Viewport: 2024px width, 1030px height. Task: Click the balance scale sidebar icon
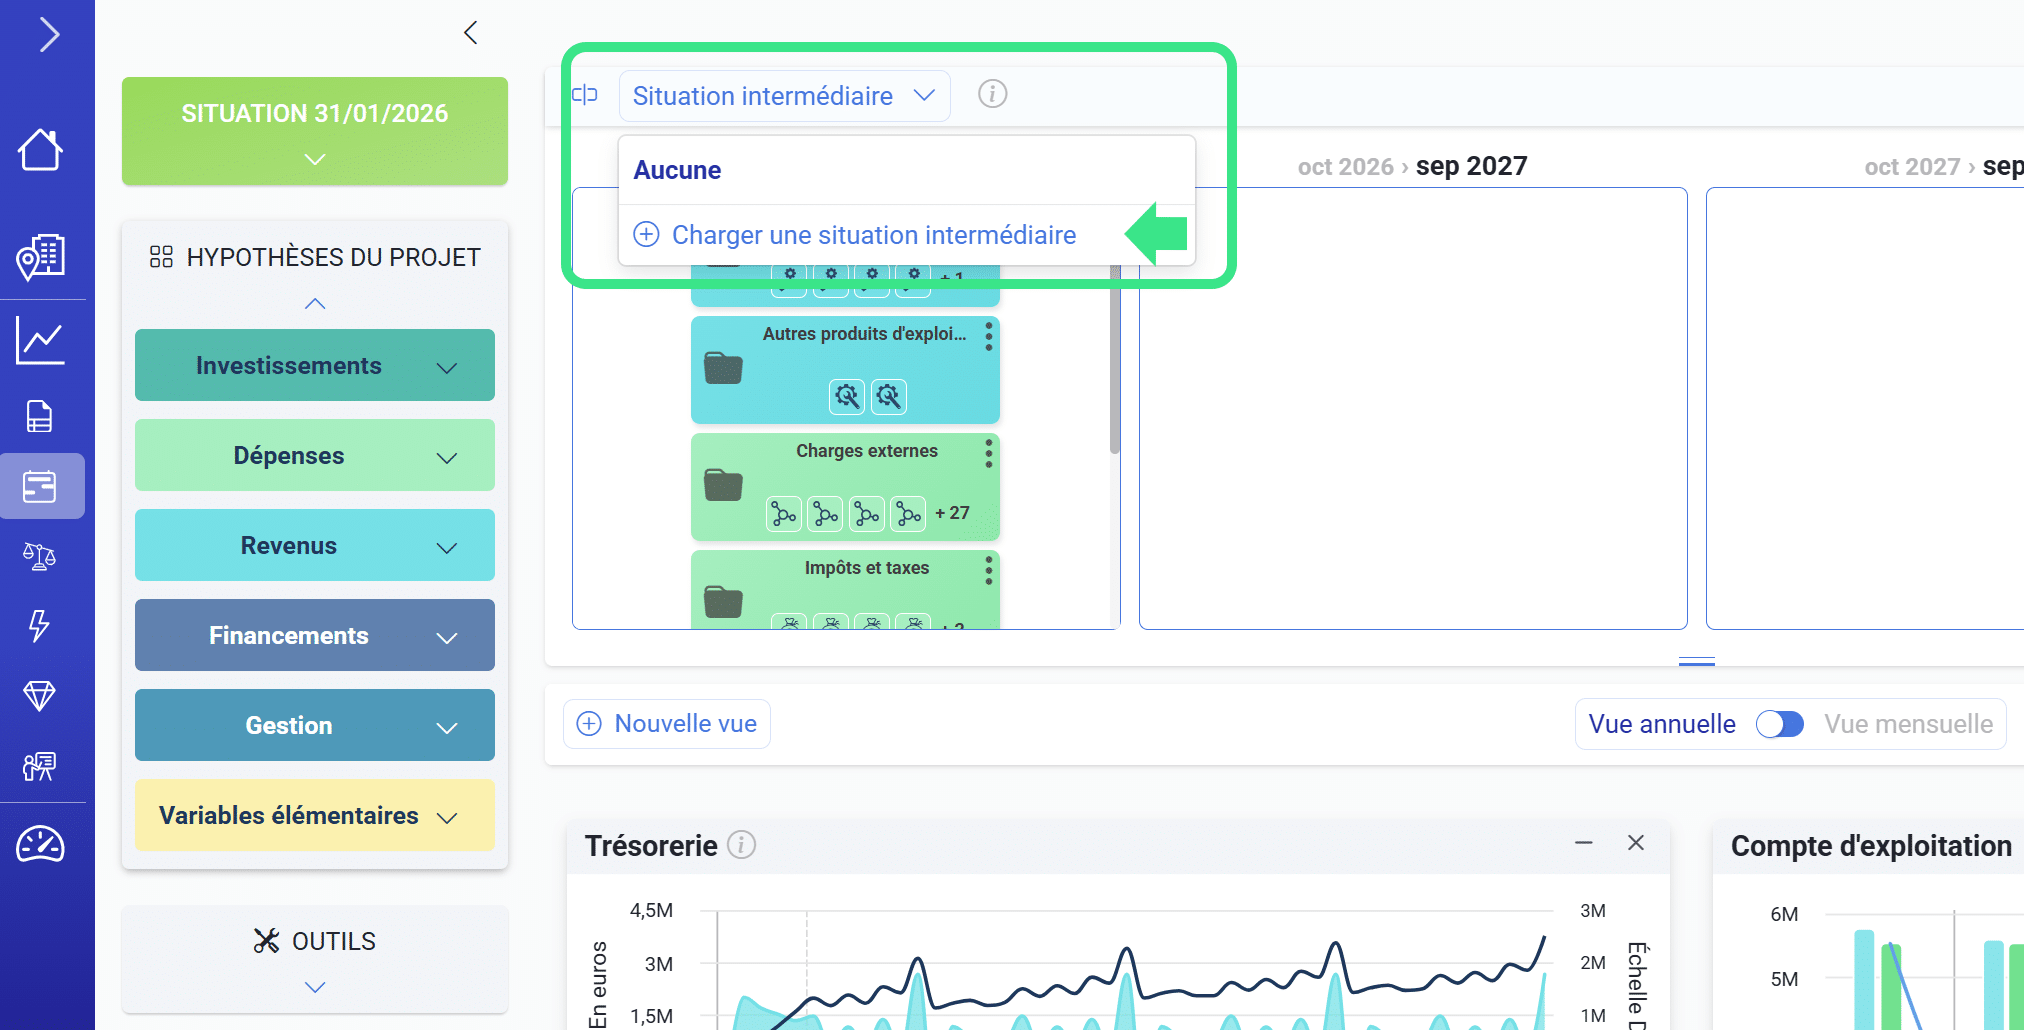click(40, 556)
